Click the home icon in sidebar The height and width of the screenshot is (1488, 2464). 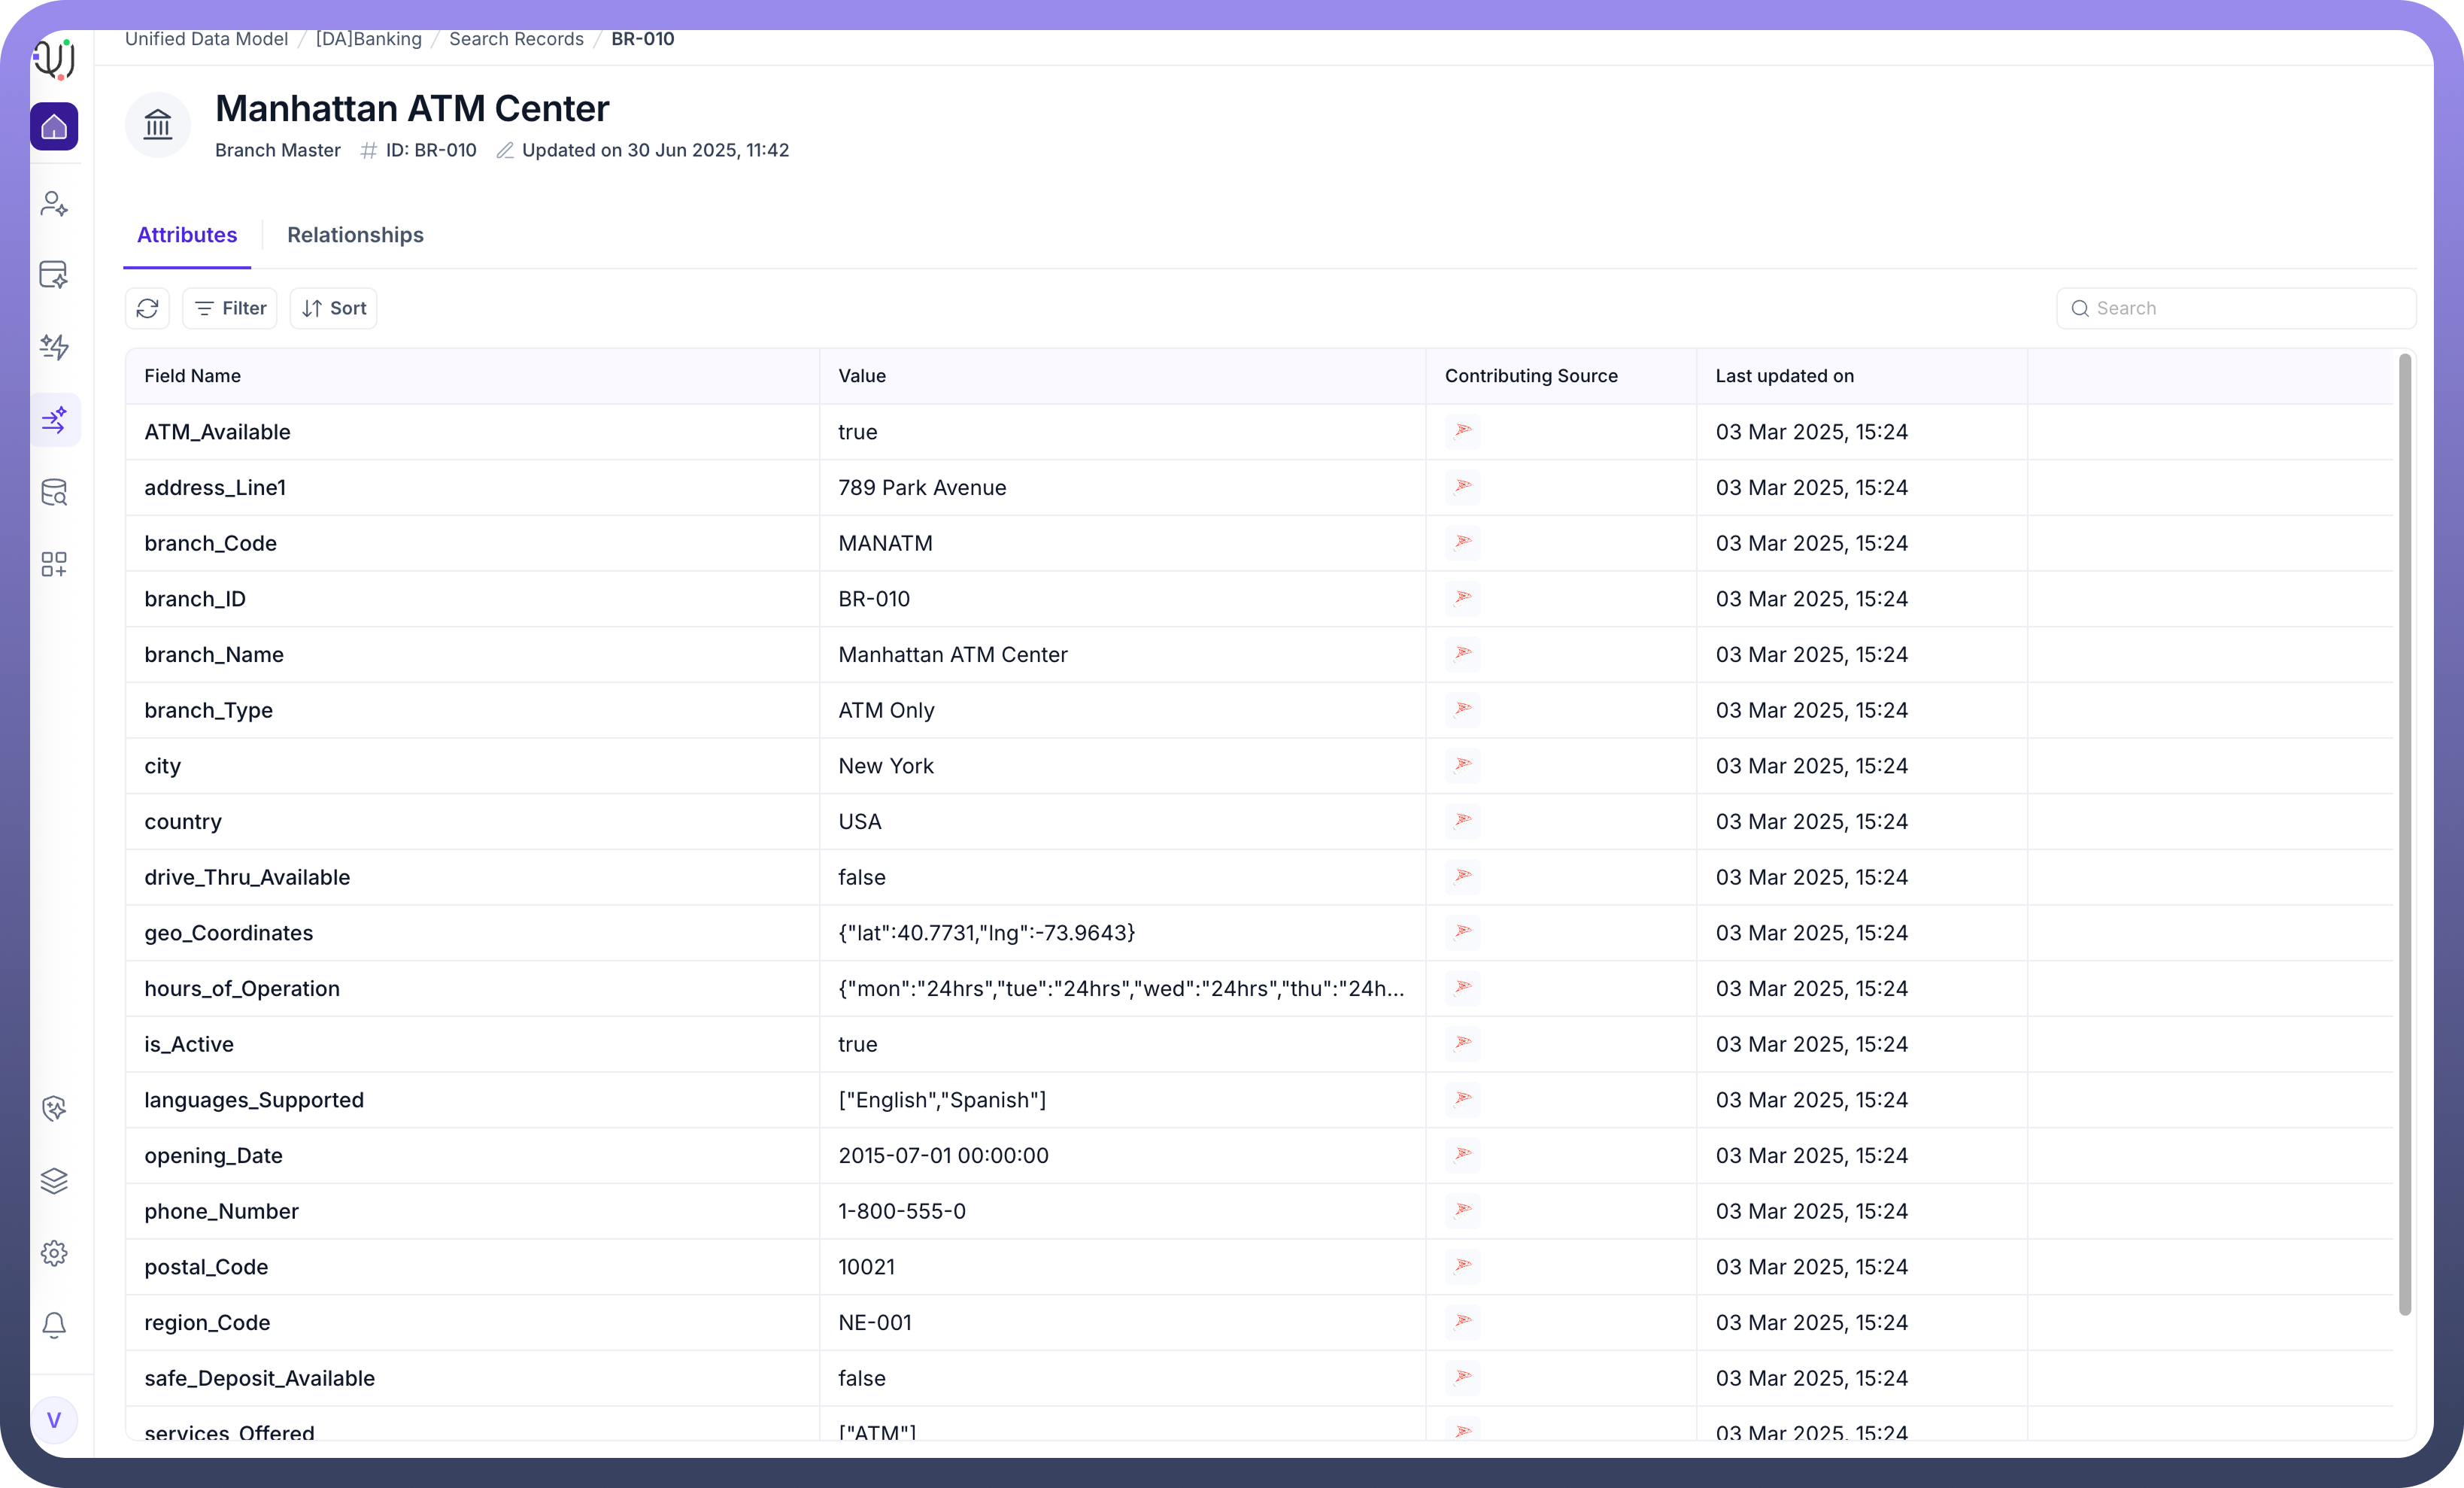point(54,127)
